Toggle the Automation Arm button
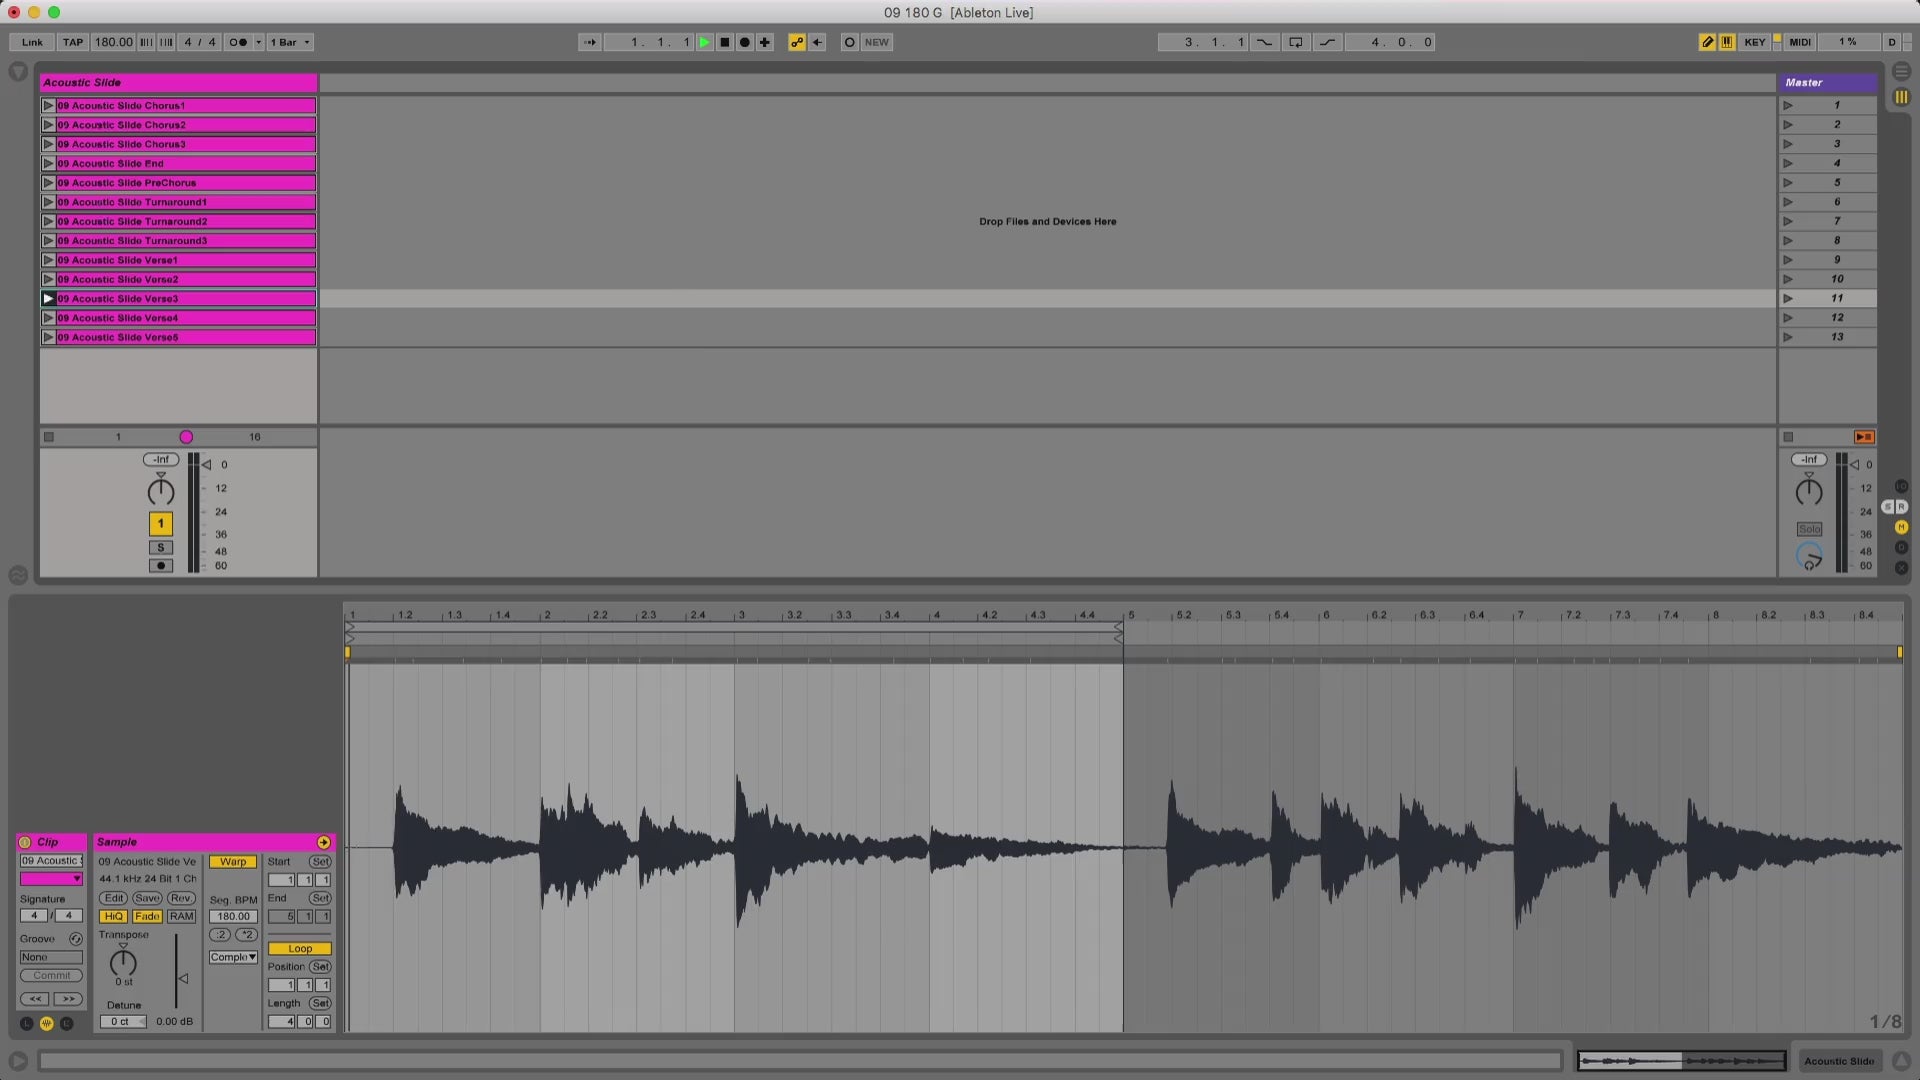 tap(797, 42)
